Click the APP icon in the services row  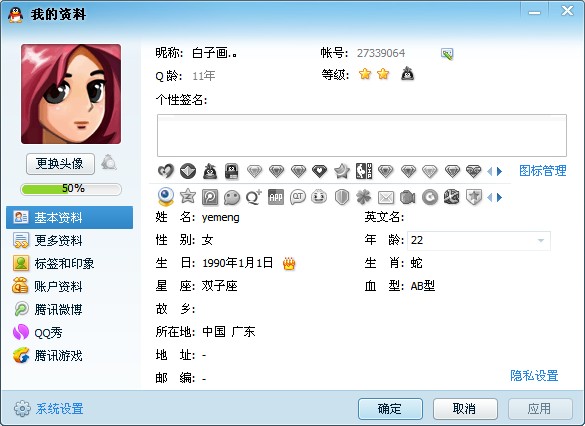tap(276, 197)
